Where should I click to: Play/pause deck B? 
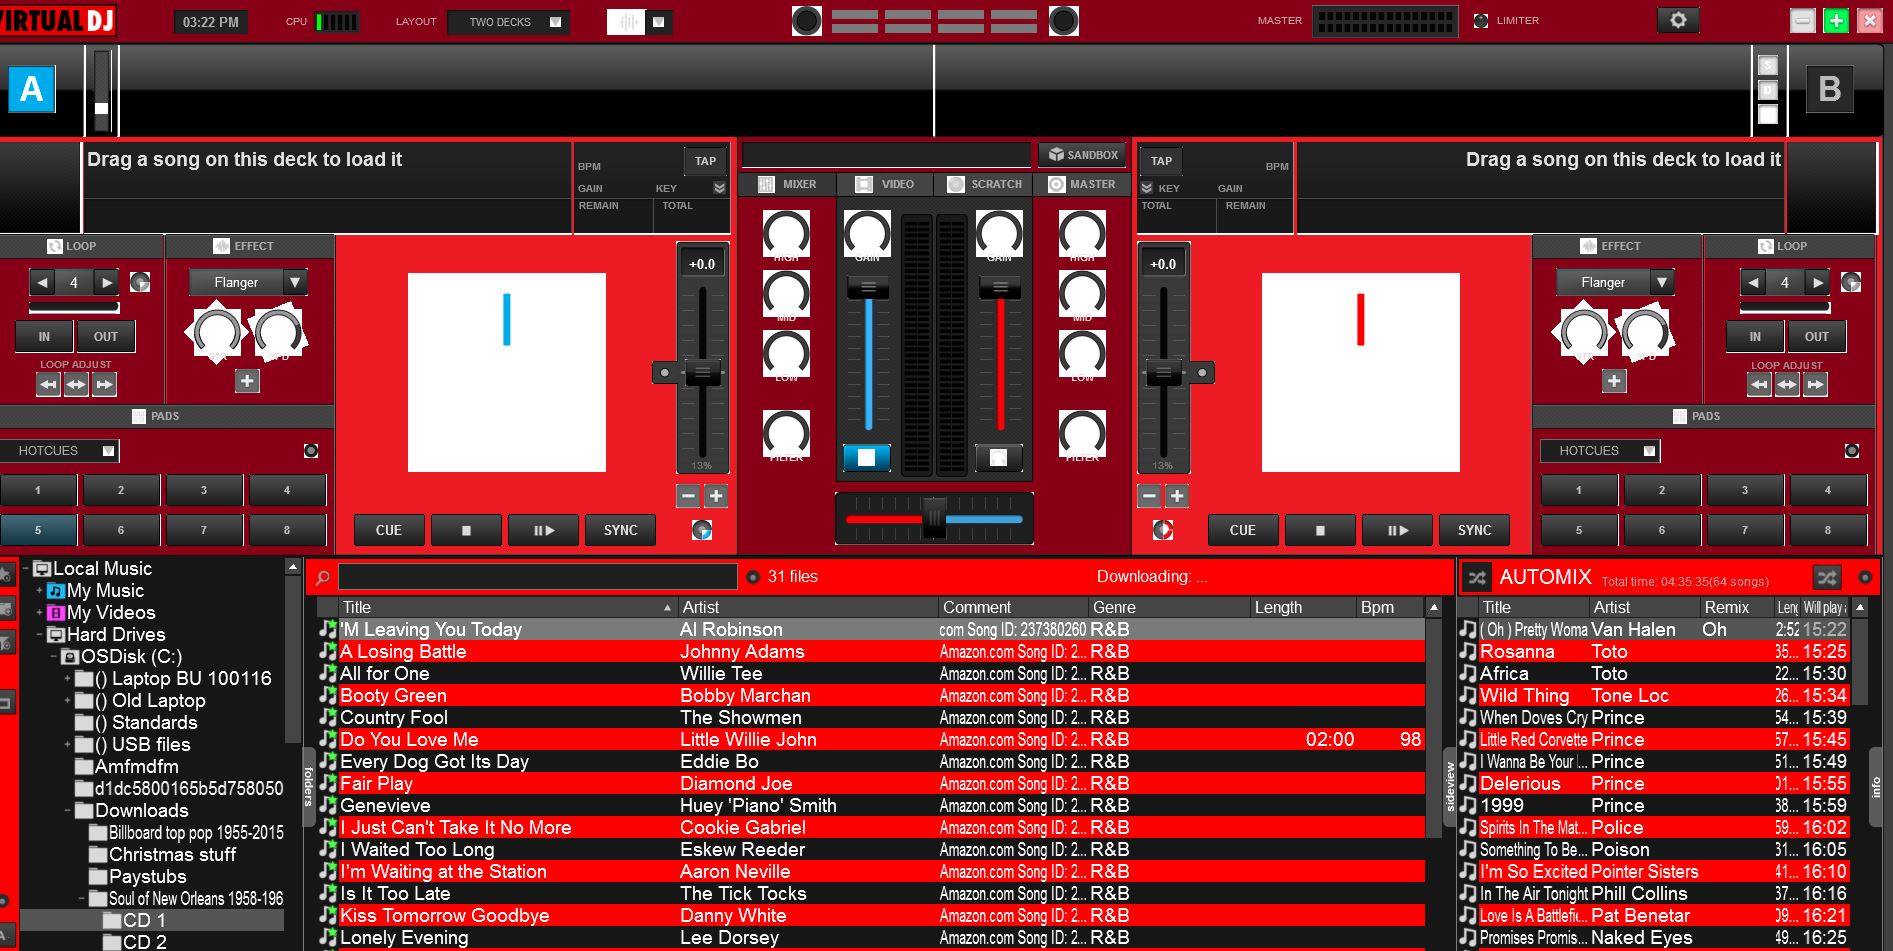pyautogui.click(x=1397, y=531)
